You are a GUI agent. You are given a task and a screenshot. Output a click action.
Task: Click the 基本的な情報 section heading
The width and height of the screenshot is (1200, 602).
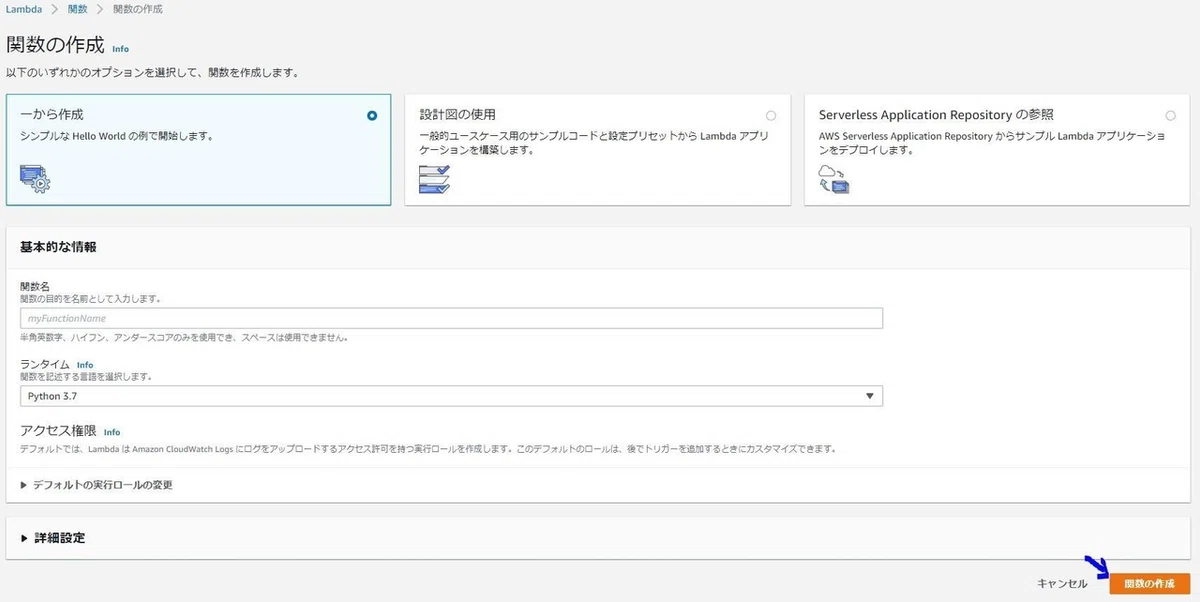pos(58,247)
